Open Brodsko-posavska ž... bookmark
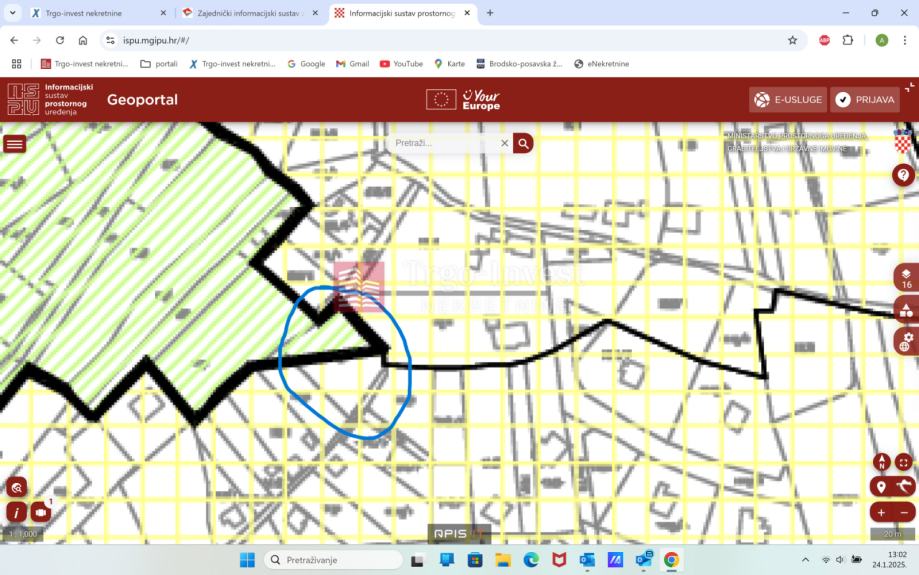The width and height of the screenshot is (919, 575). (519, 64)
